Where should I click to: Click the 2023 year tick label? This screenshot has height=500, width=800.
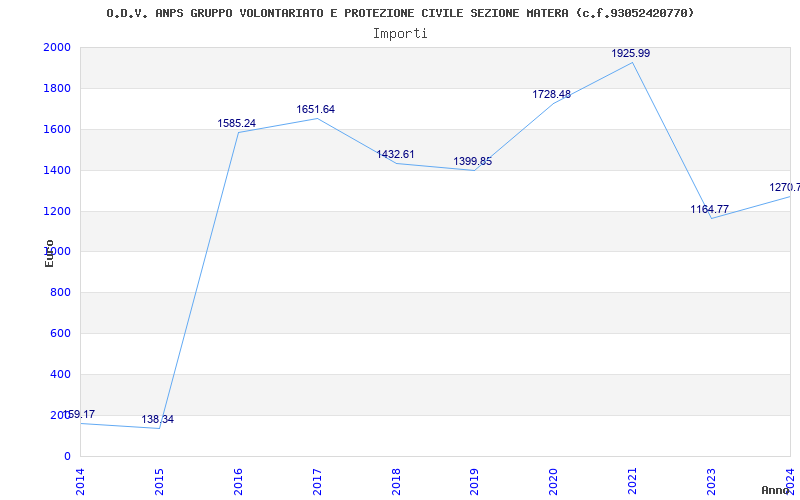tap(712, 480)
